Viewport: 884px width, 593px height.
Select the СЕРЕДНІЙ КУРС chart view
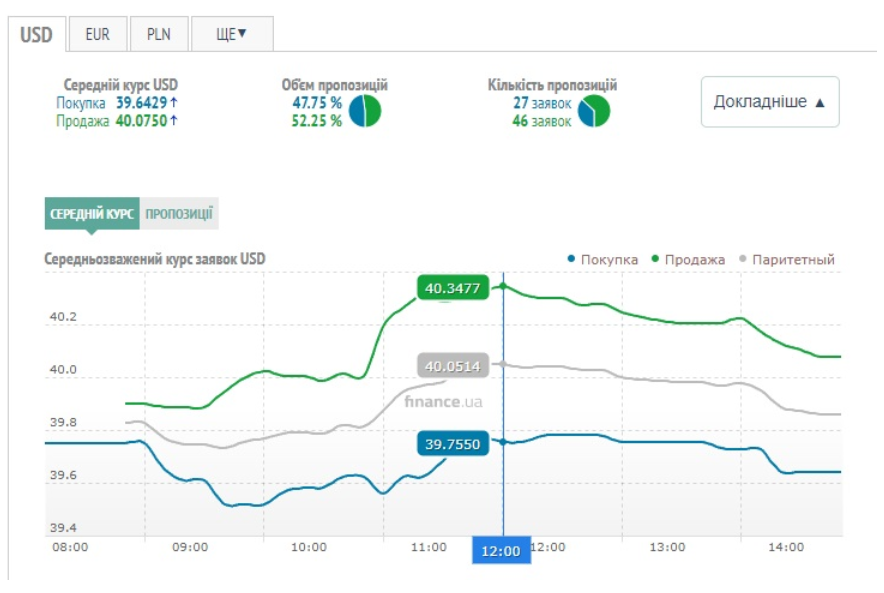click(x=92, y=214)
